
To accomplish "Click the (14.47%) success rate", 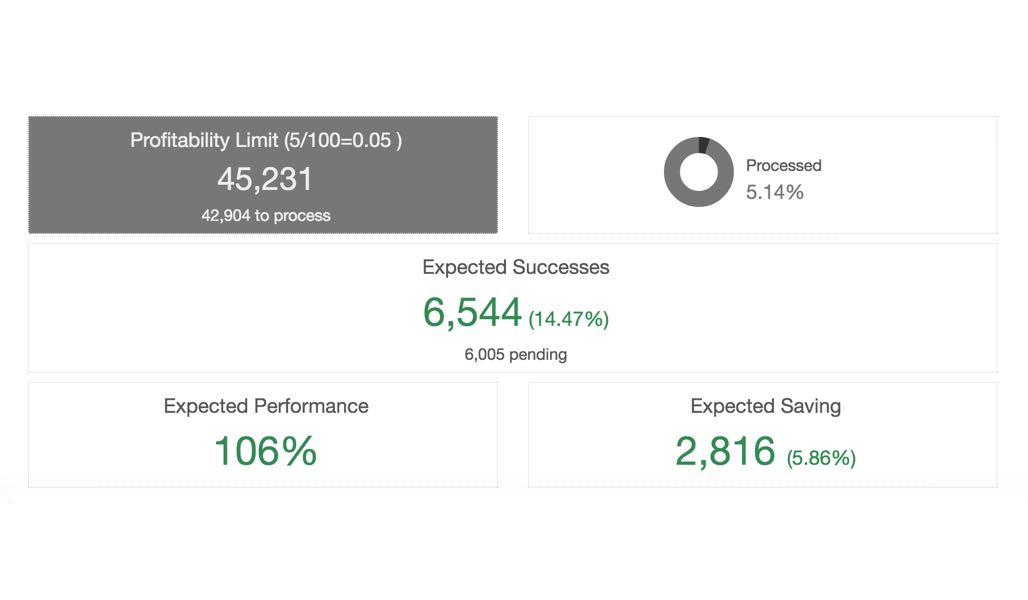I will pyautogui.click(x=568, y=319).
